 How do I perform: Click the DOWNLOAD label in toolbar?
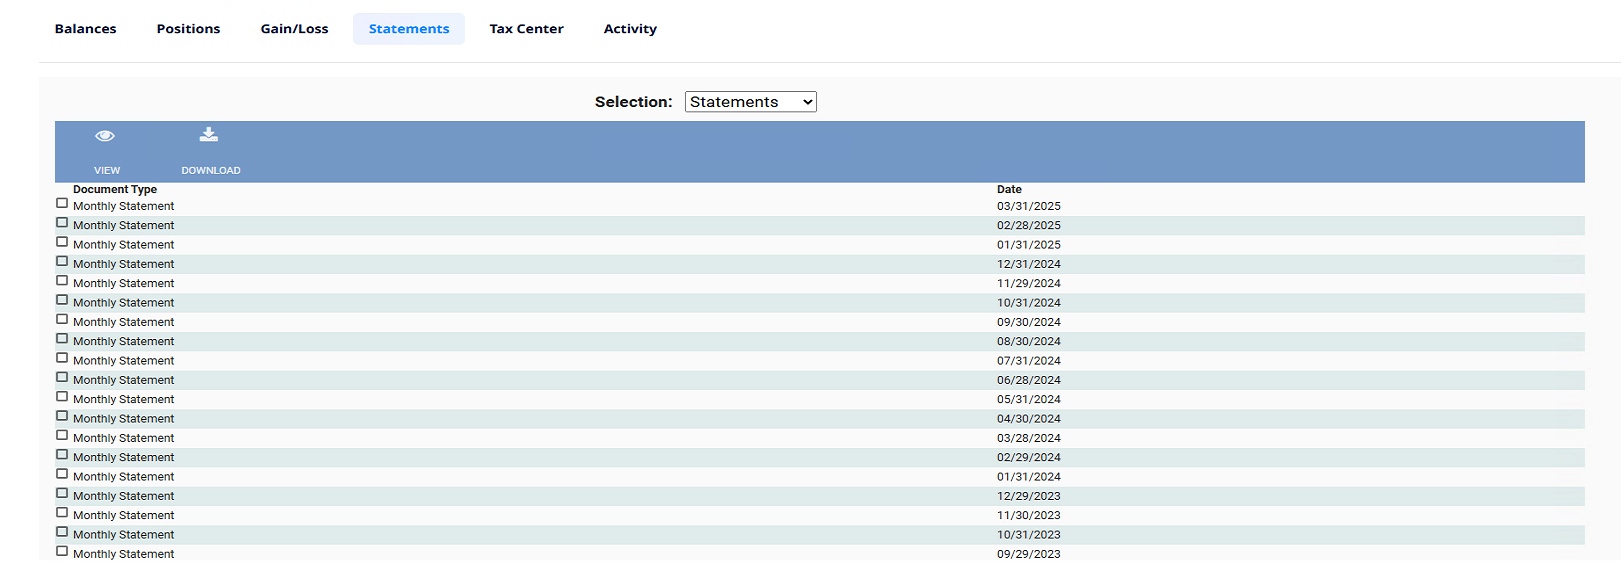[211, 171]
